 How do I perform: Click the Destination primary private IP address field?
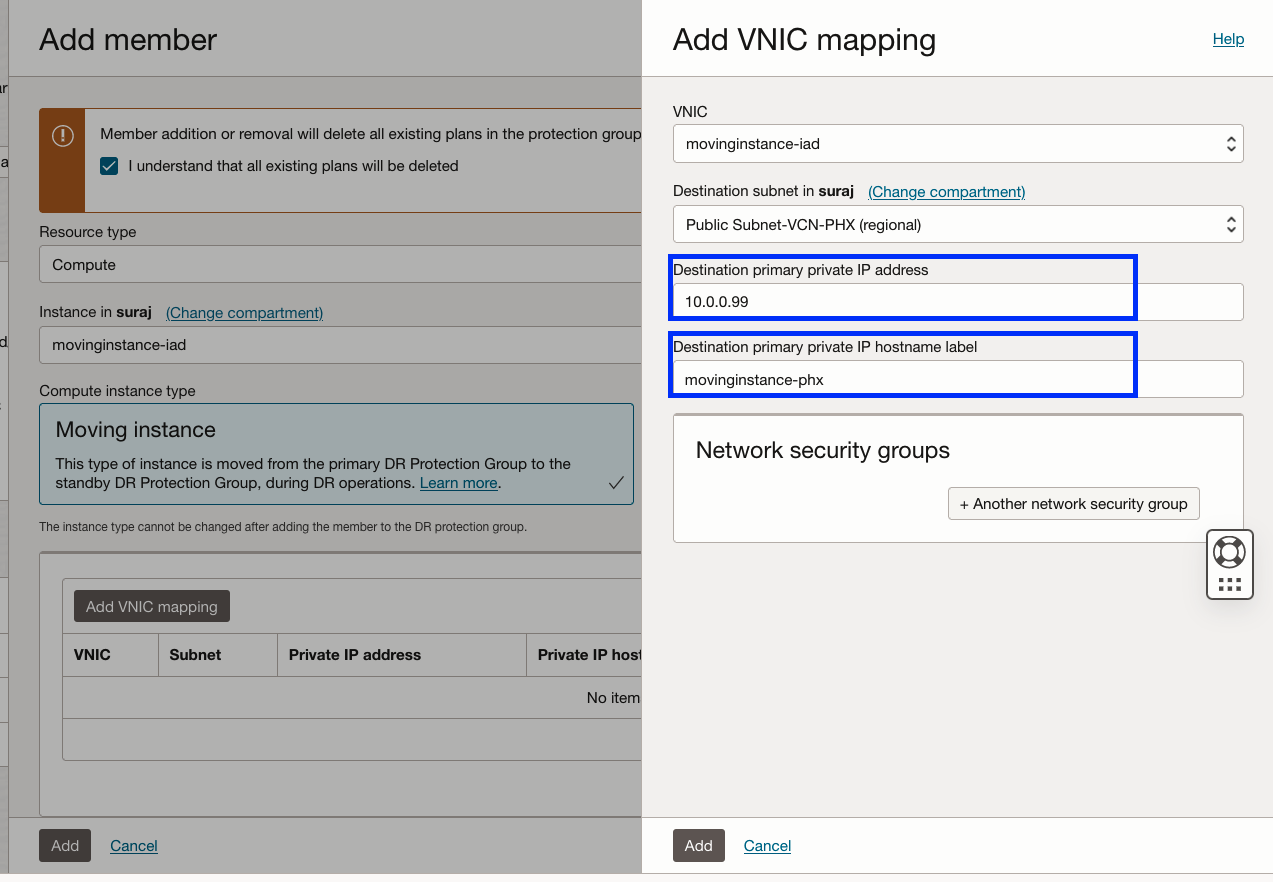(x=900, y=301)
